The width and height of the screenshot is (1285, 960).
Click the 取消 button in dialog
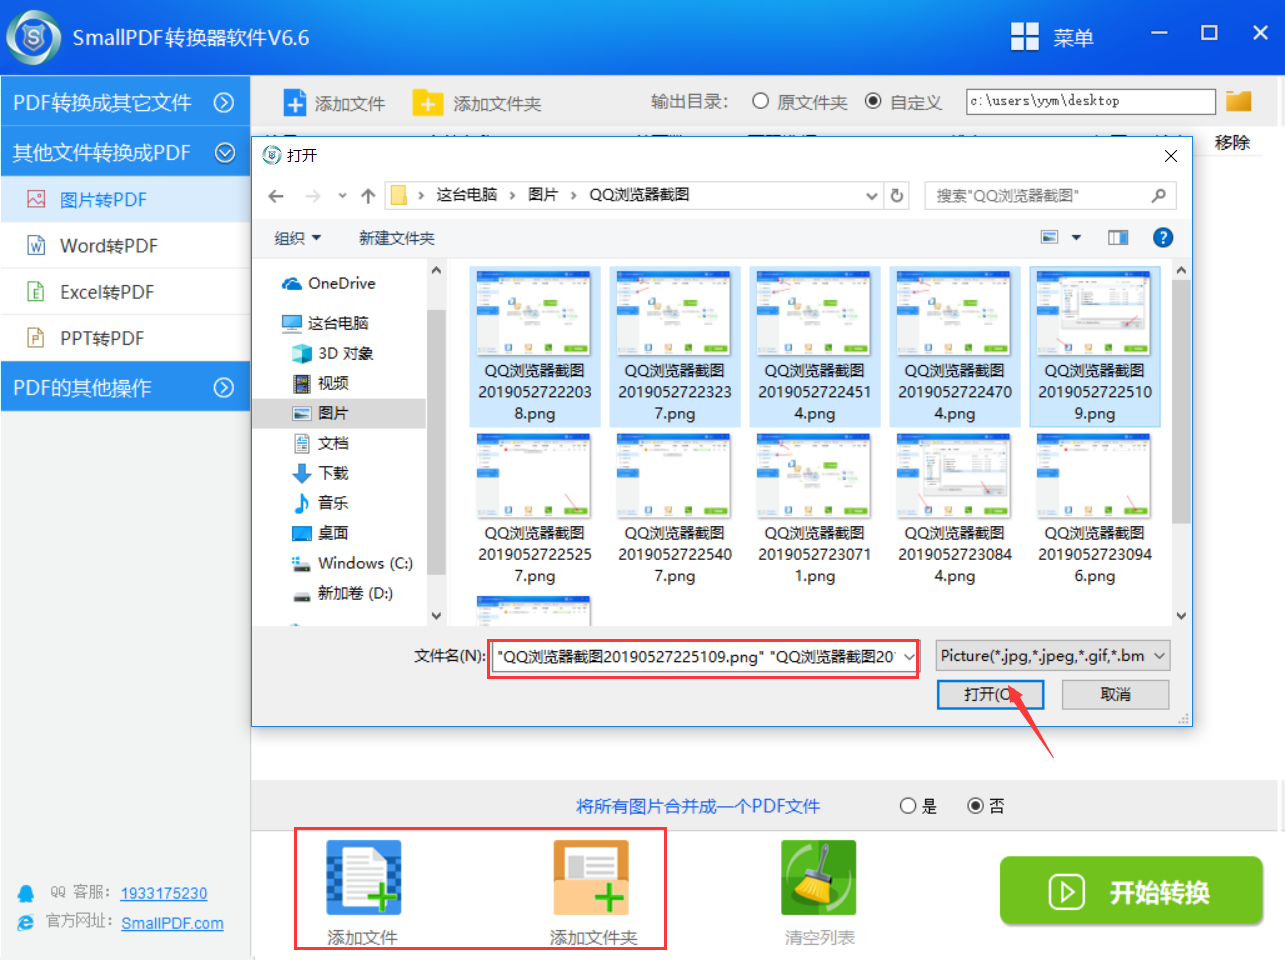click(x=1115, y=694)
